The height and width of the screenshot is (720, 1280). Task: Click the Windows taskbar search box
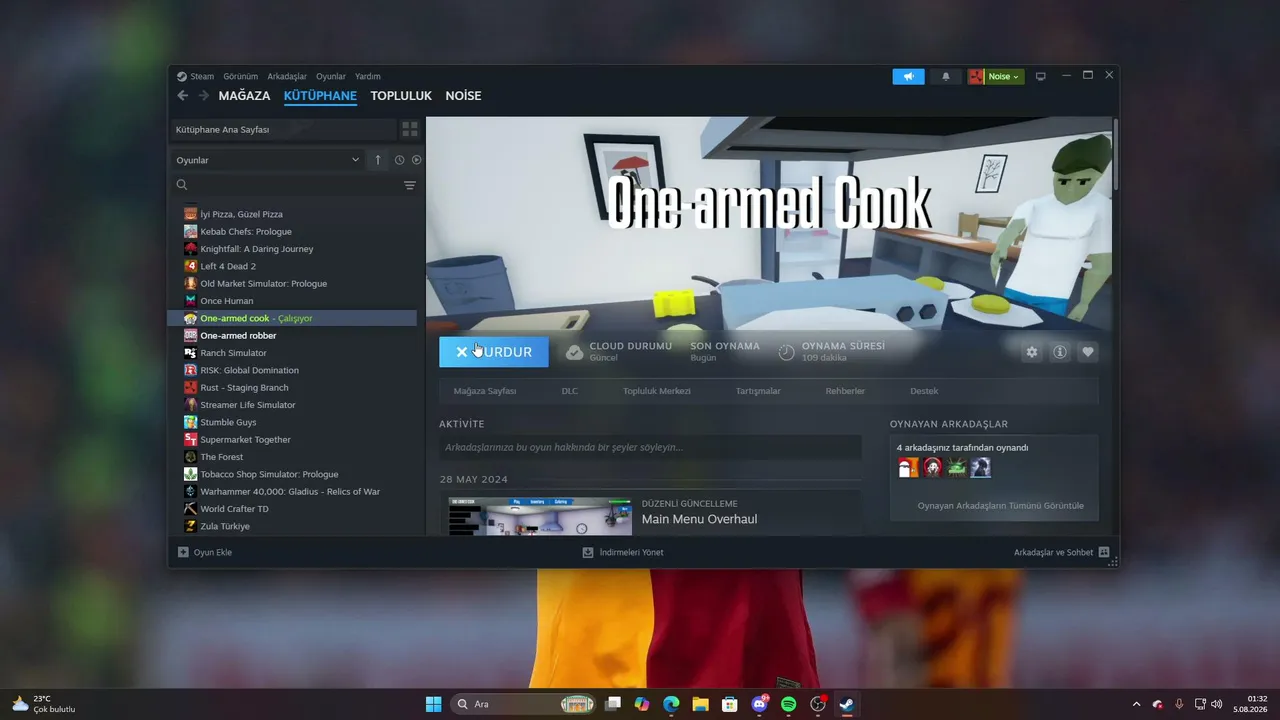click(x=523, y=704)
